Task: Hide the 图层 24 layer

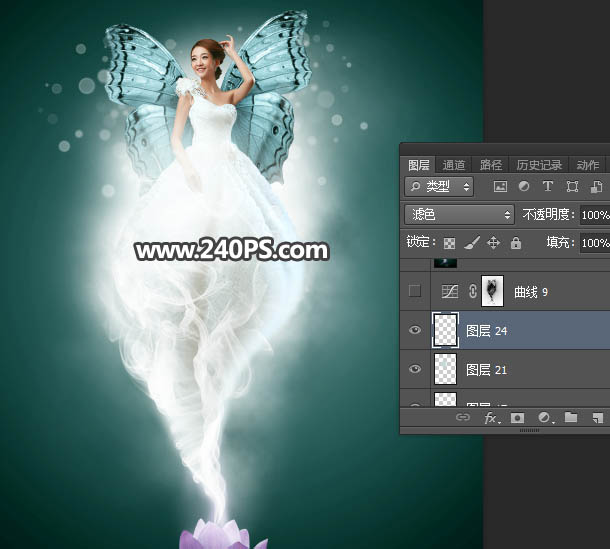Action: (x=416, y=330)
